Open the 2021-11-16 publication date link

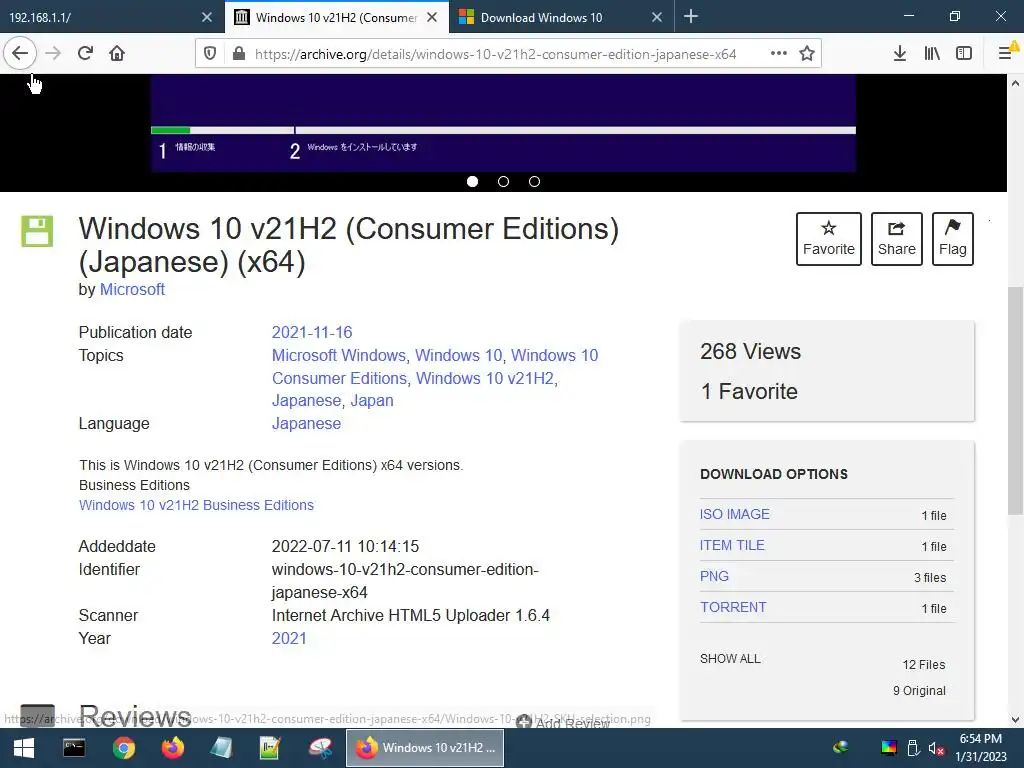(312, 332)
